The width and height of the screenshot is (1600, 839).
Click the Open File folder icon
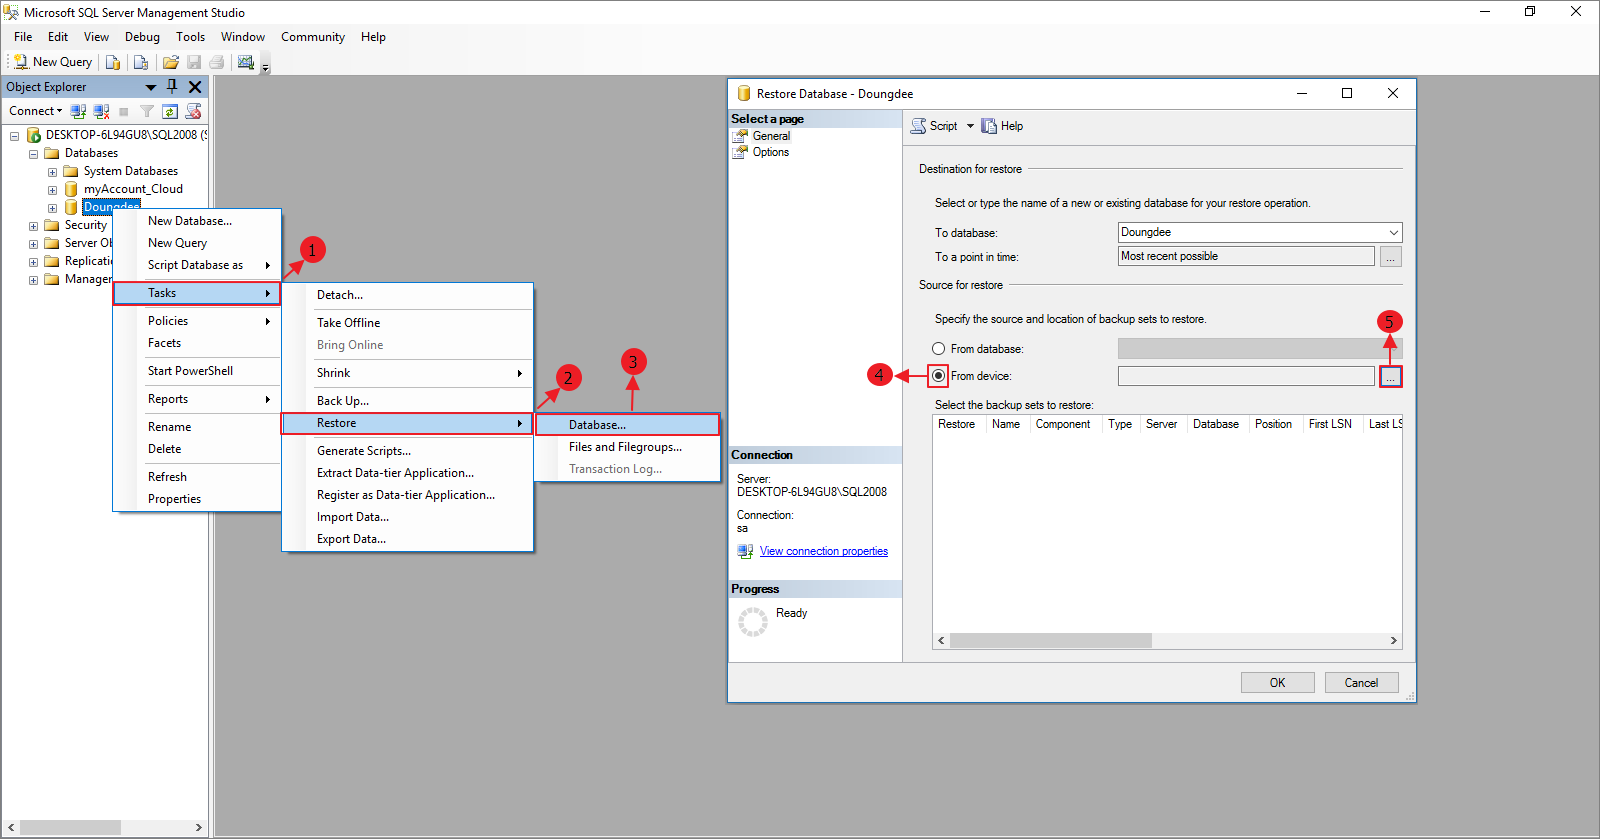point(171,62)
